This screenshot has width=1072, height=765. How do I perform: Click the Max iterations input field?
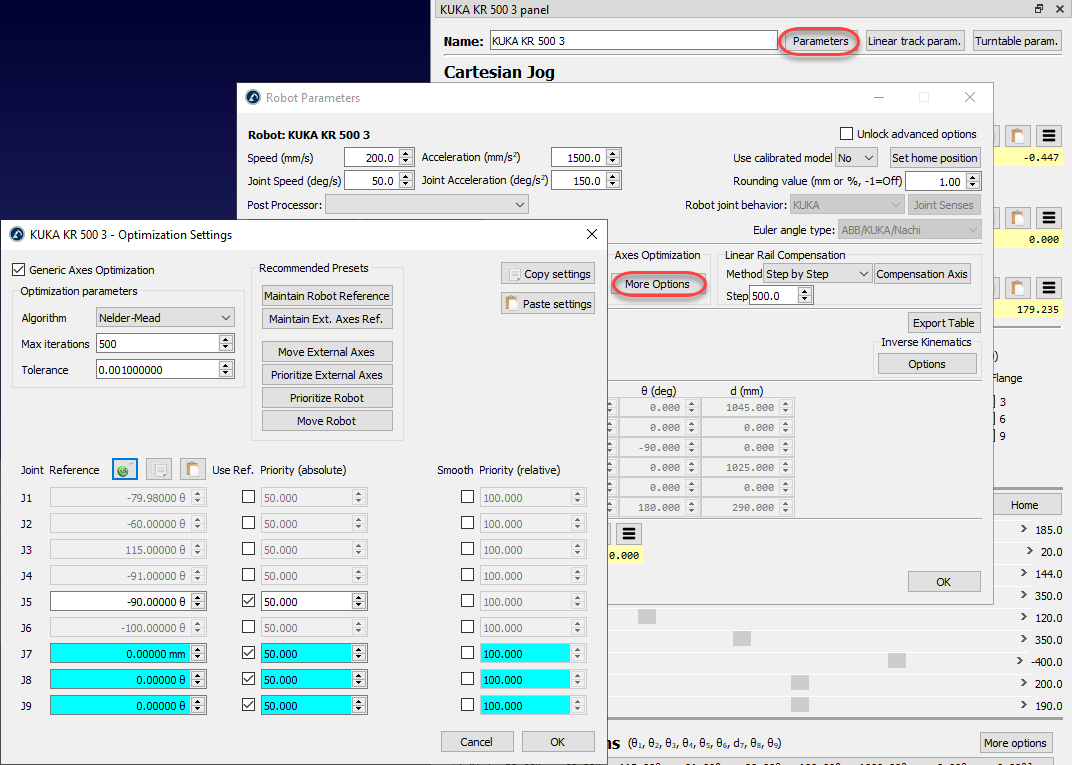click(x=157, y=344)
